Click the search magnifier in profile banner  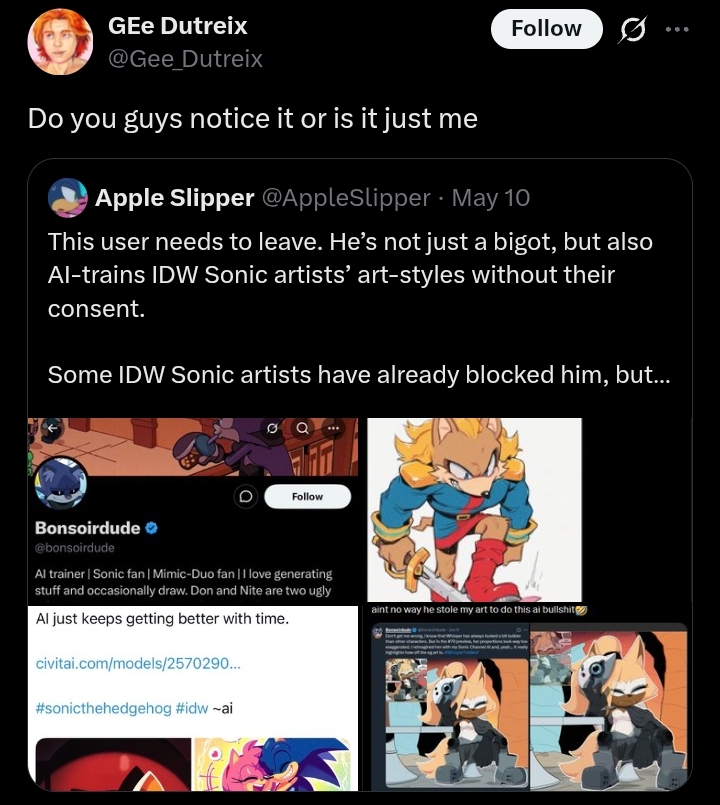tap(303, 427)
